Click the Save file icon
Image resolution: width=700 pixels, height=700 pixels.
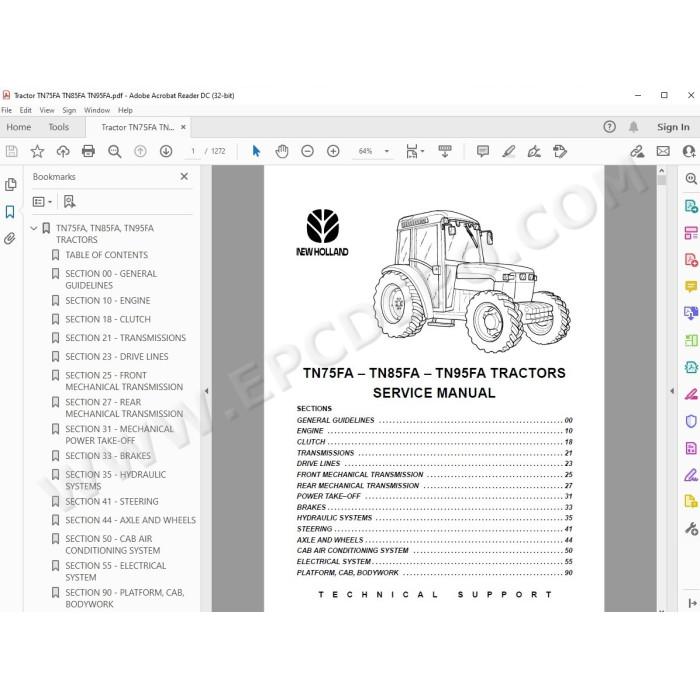[12, 151]
